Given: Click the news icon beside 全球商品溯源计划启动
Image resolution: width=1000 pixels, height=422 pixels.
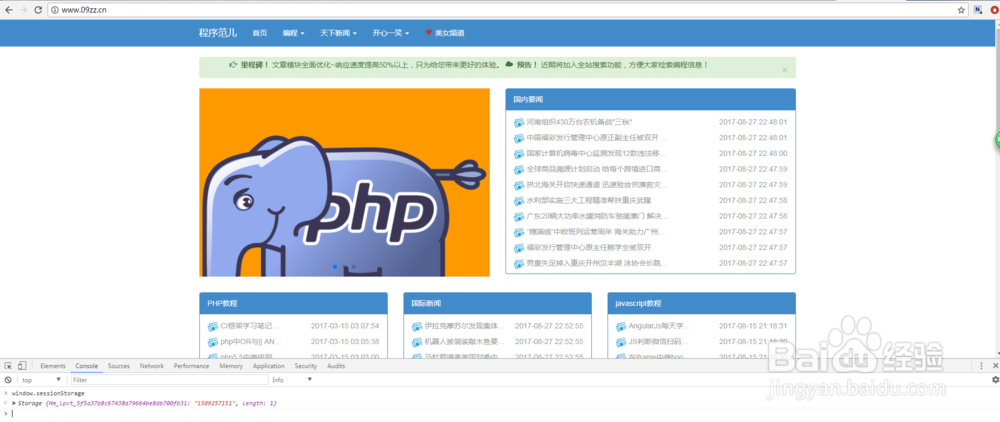Looking at the screenshot, I should [518, 170].
